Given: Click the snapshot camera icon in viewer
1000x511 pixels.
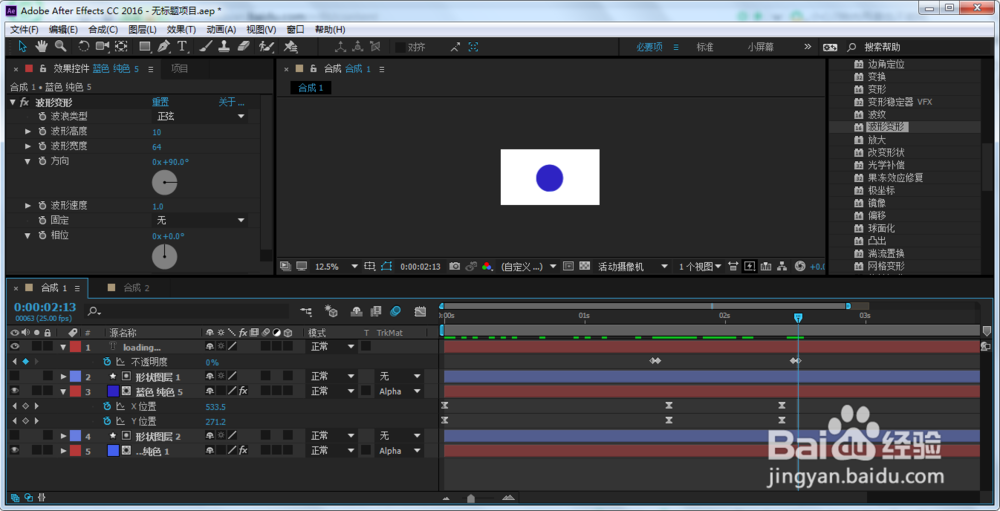Looking at the screenshot, I should click(x=454, y=266).
